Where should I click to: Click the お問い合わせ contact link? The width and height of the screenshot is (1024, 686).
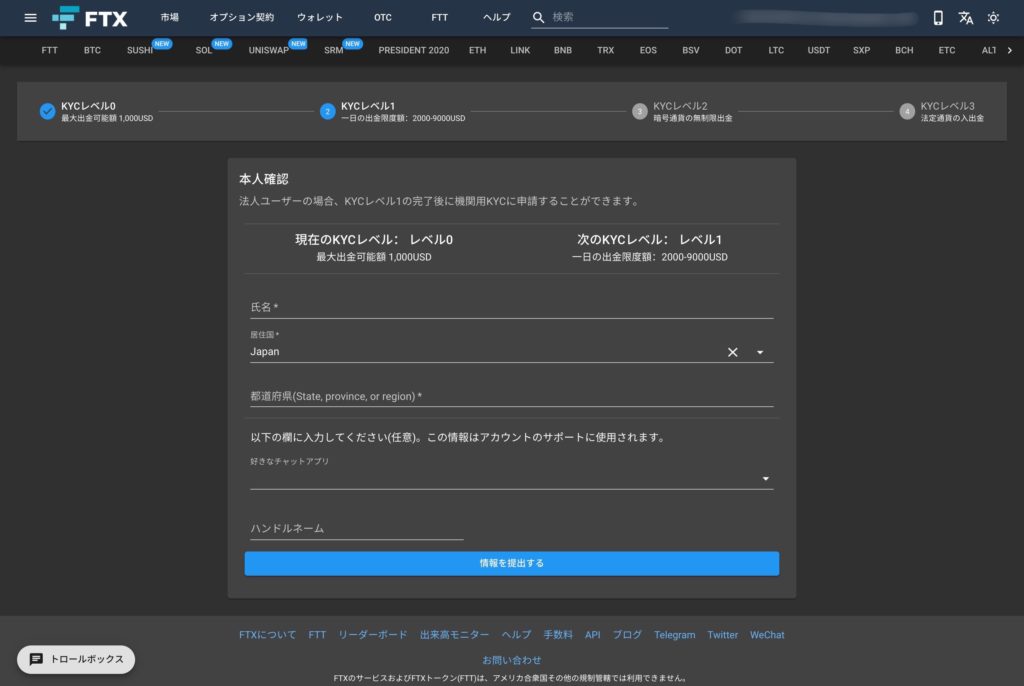511,660
